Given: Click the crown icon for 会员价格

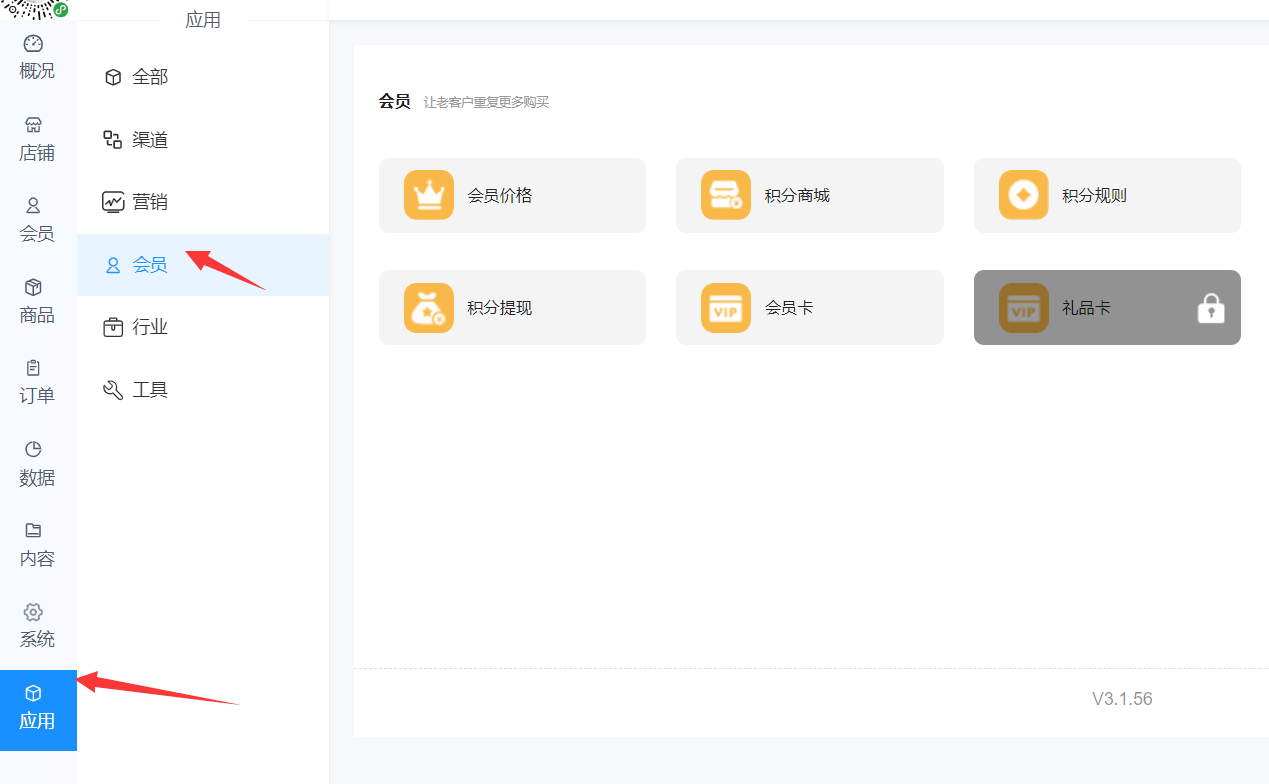Looking at the screenshot, I should tap(428, 195).
